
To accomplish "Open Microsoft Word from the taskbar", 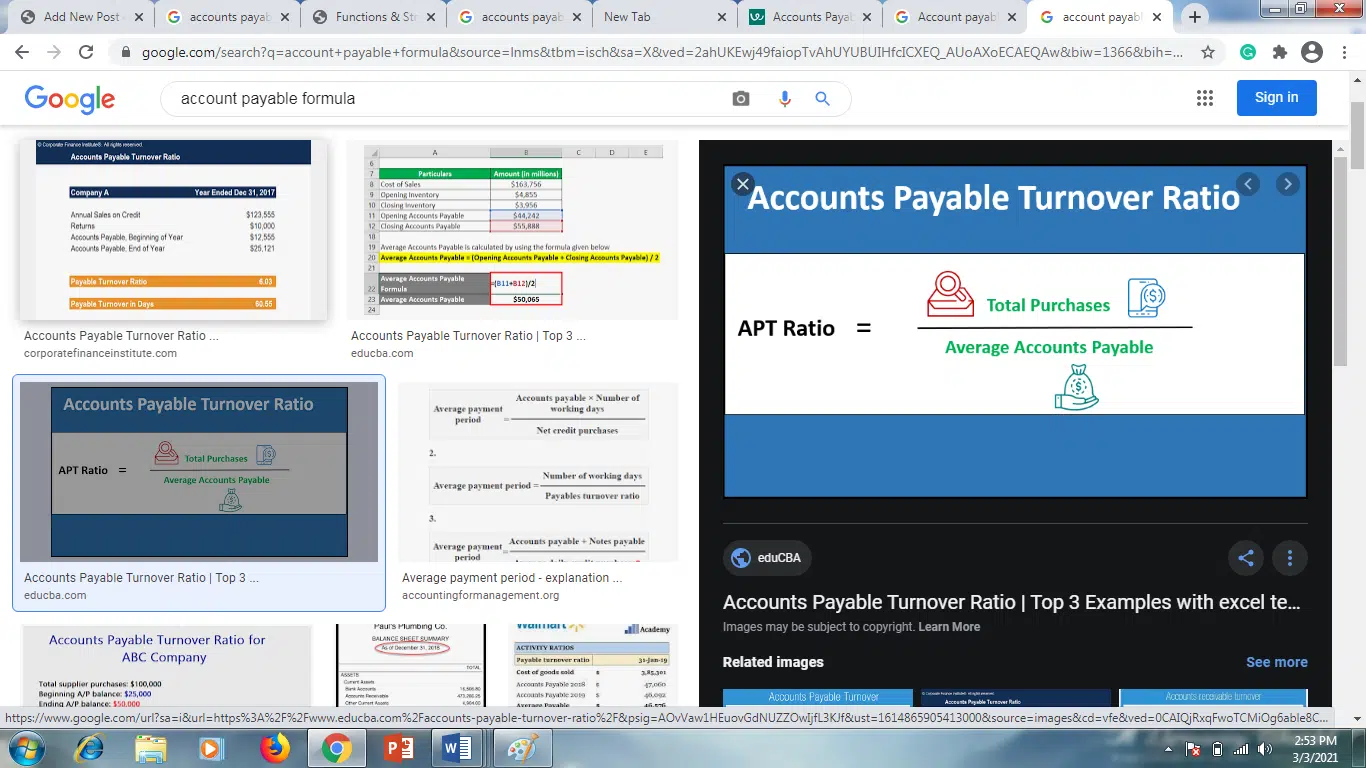I will pyautogui.click(x=457, y=748).
